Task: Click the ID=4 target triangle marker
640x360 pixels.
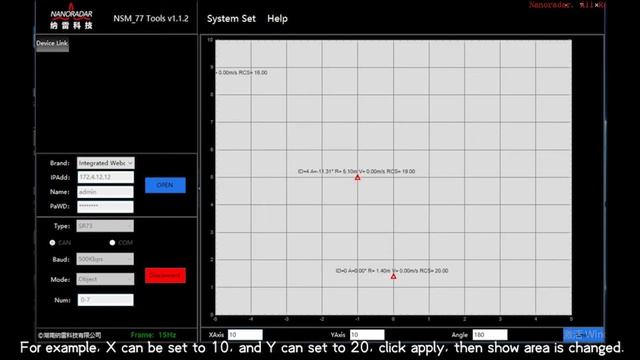Action: 358,178
